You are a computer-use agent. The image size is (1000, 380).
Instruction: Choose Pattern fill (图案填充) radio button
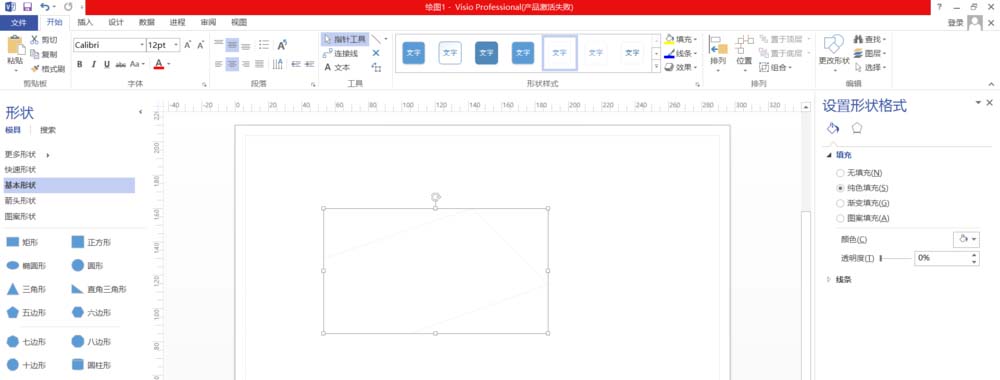pos(840,218)
